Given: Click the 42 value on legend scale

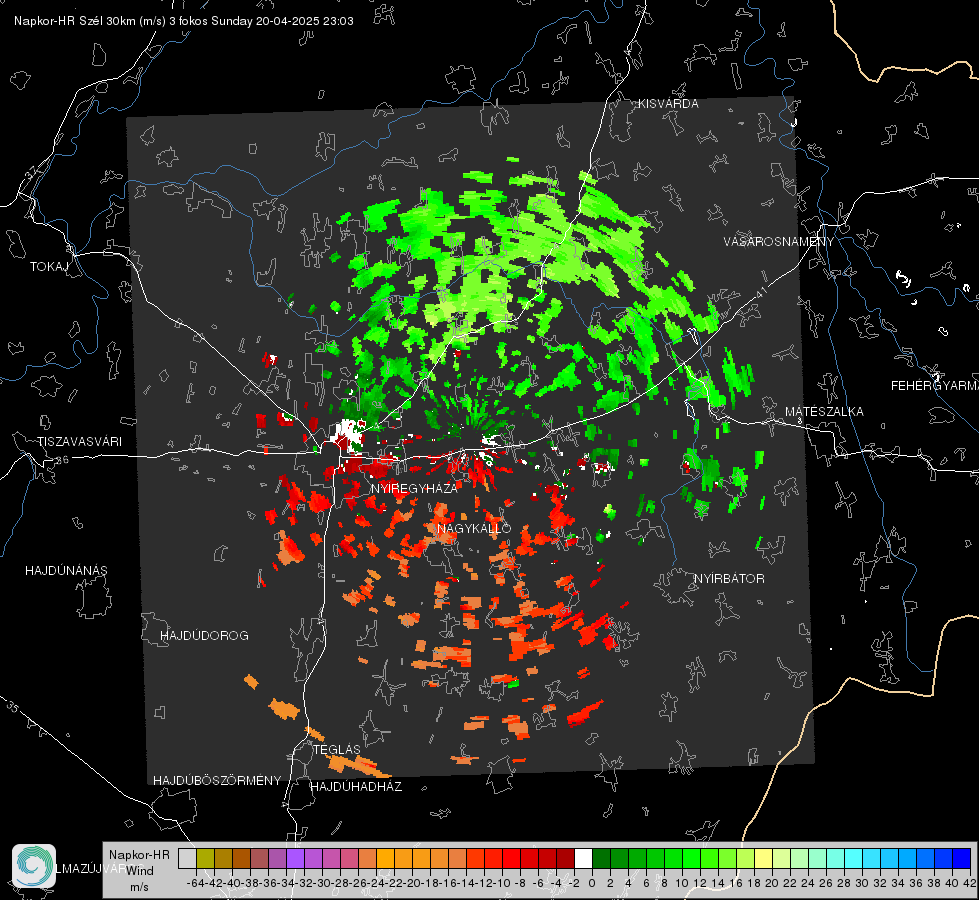Looking at the screenshot, I should 970,883.
